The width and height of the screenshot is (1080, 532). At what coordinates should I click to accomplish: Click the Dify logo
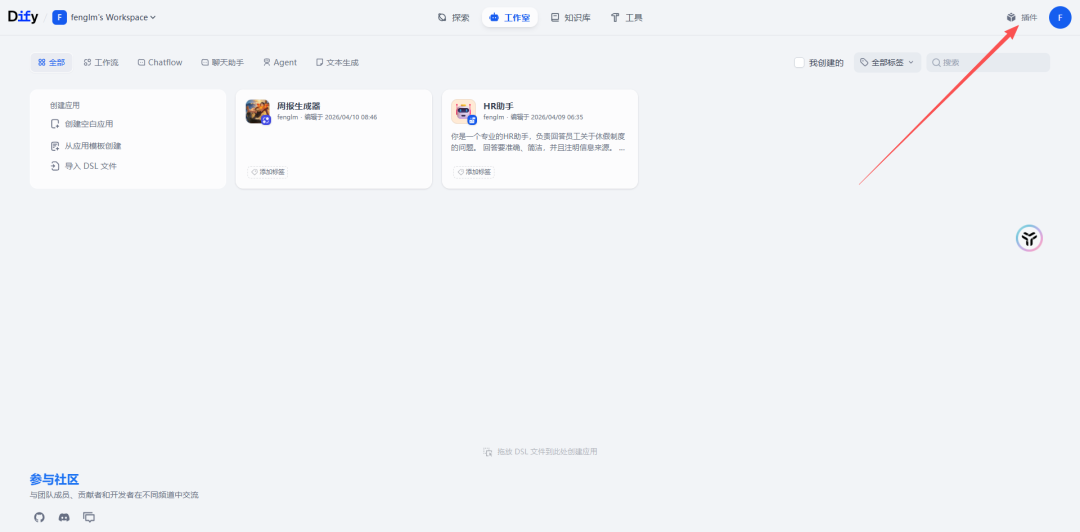(x=23, y=17)
